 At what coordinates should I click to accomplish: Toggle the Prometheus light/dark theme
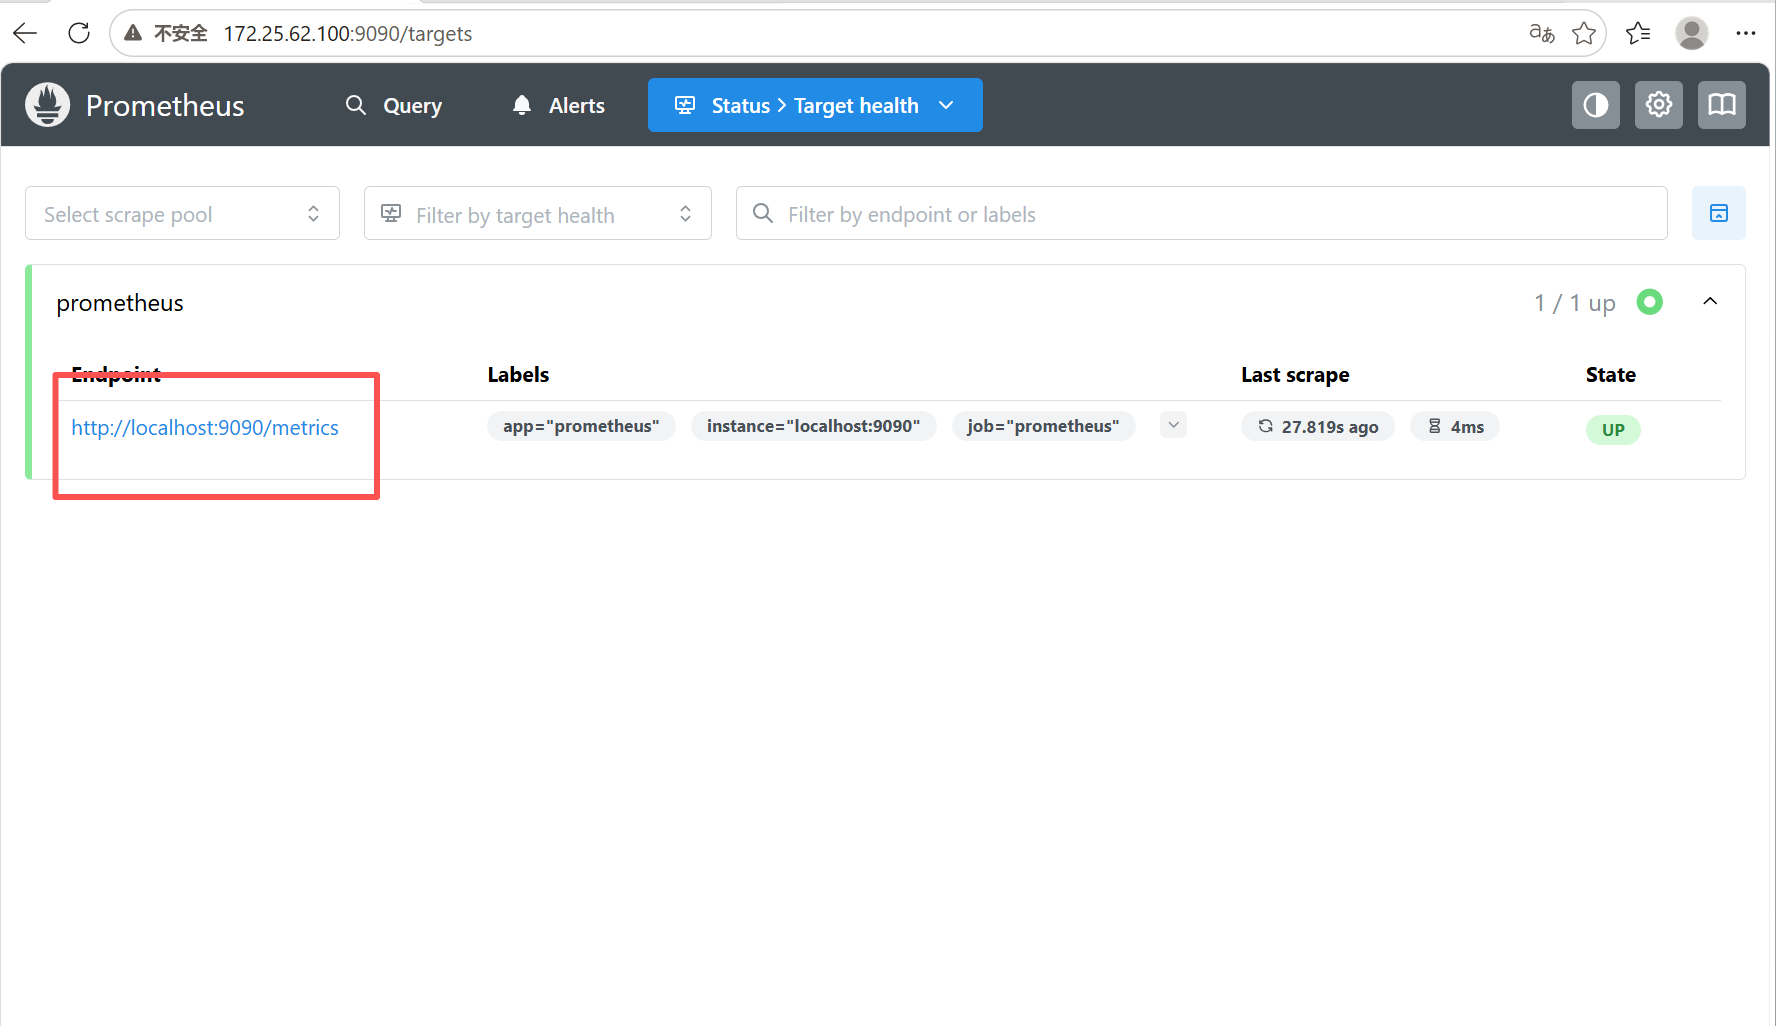1596,105
